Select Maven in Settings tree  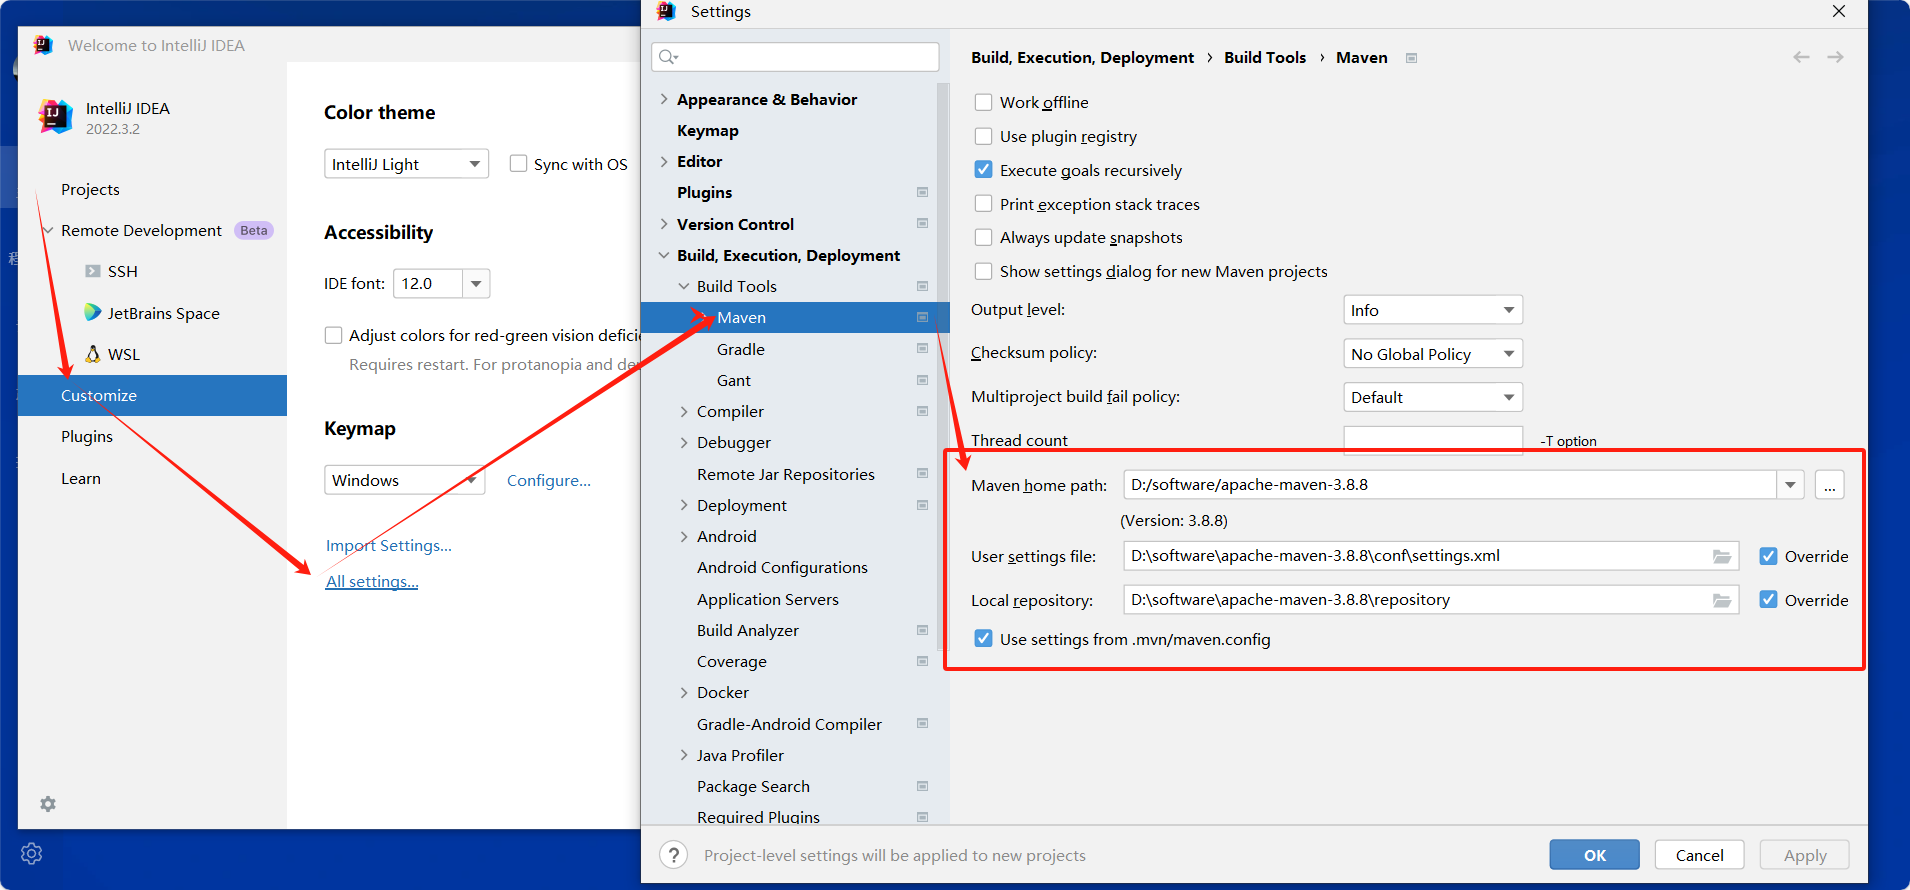tap(795, 317)
